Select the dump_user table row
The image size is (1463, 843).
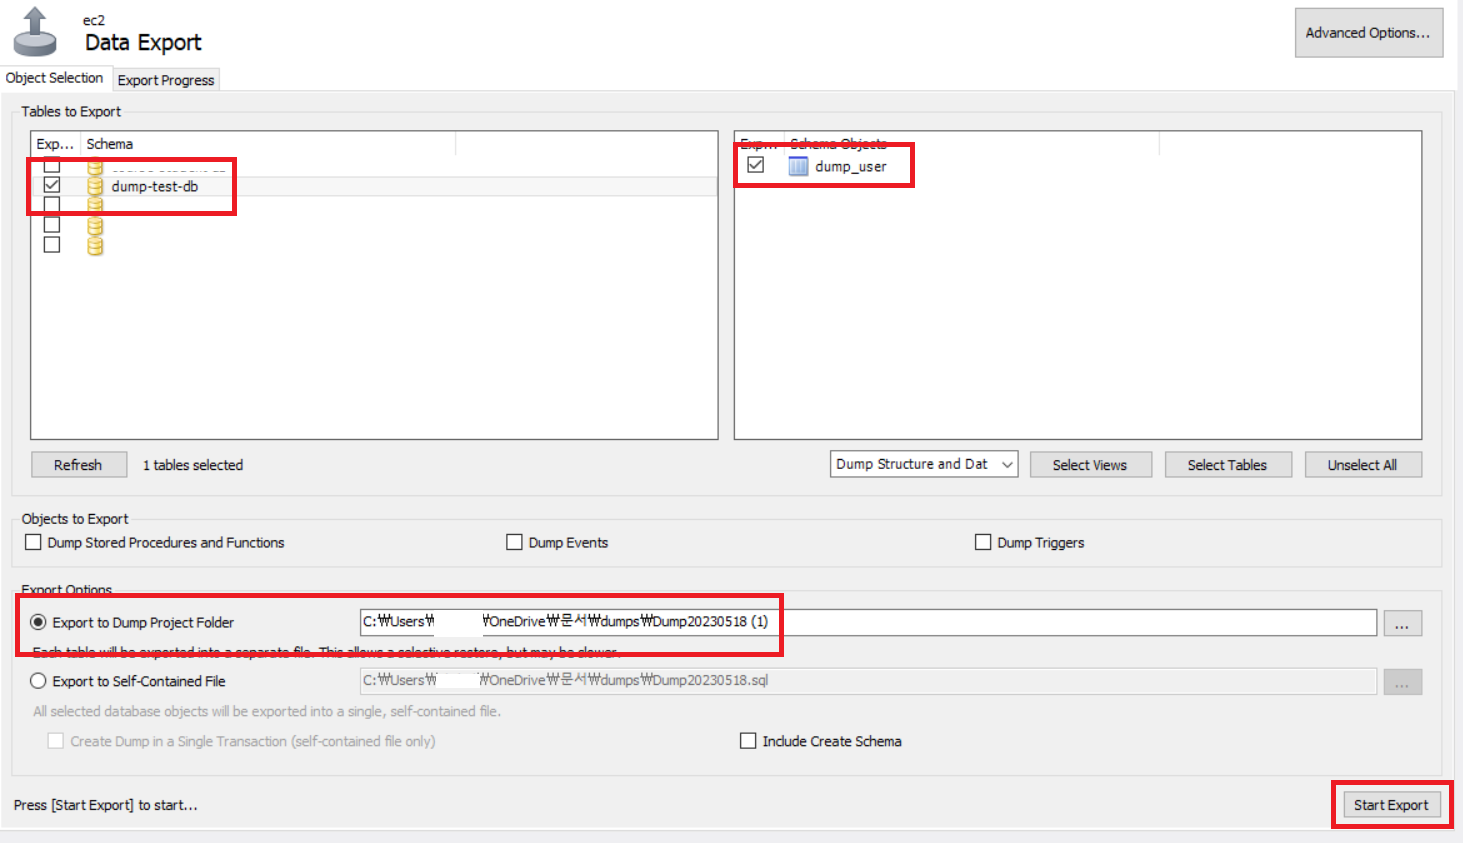coord(1077,166)
